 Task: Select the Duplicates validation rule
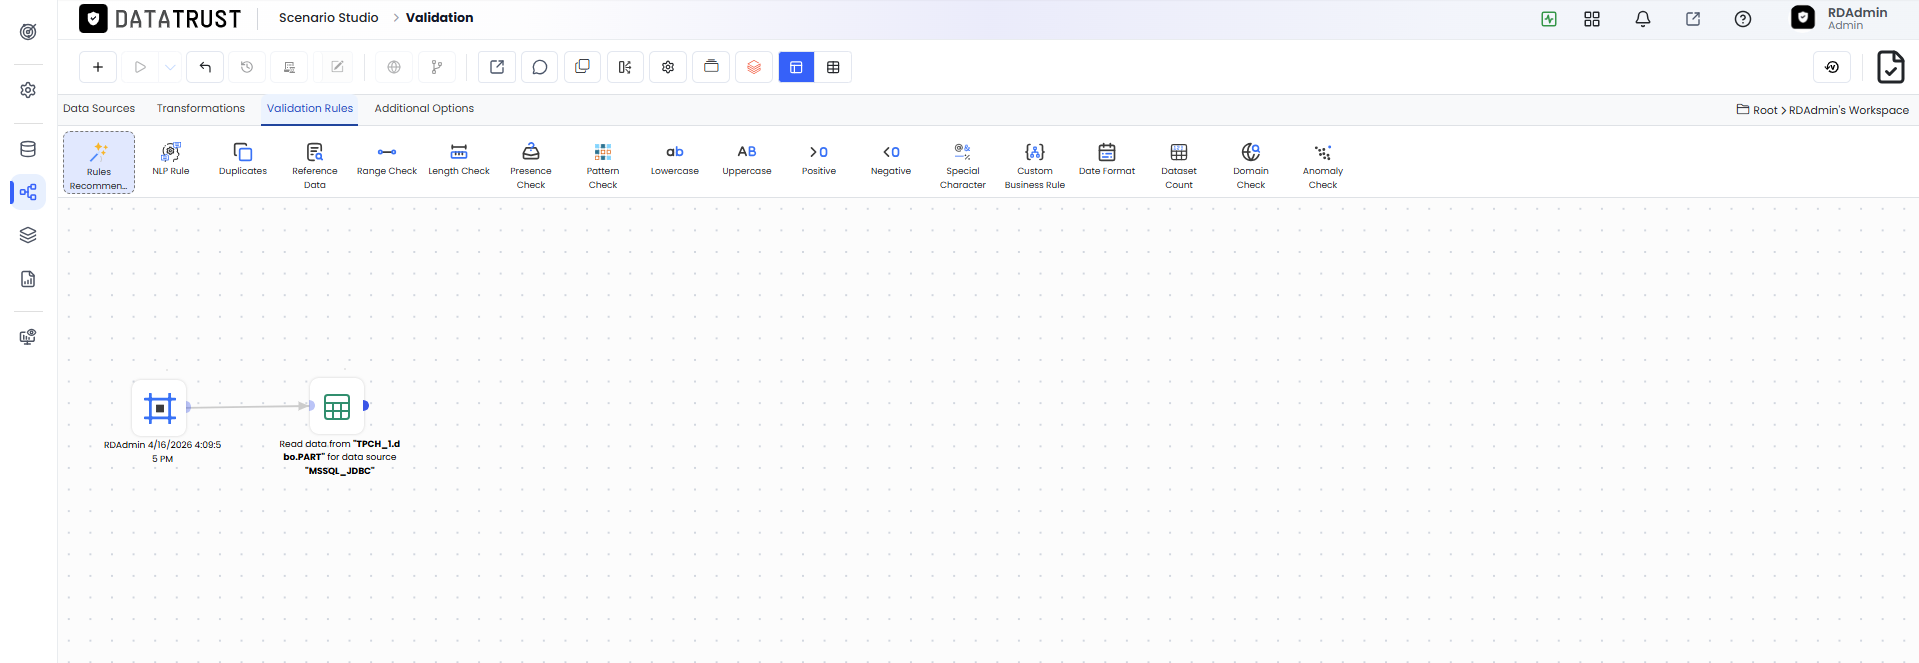243,160
